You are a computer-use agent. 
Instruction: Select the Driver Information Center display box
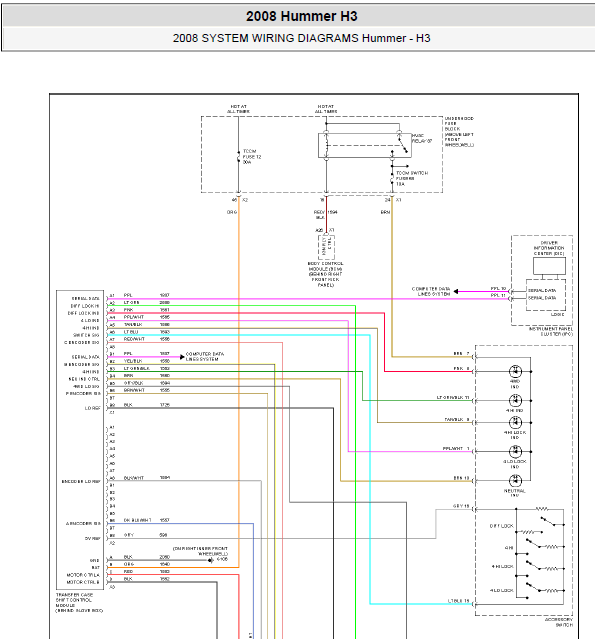[549, 266]
